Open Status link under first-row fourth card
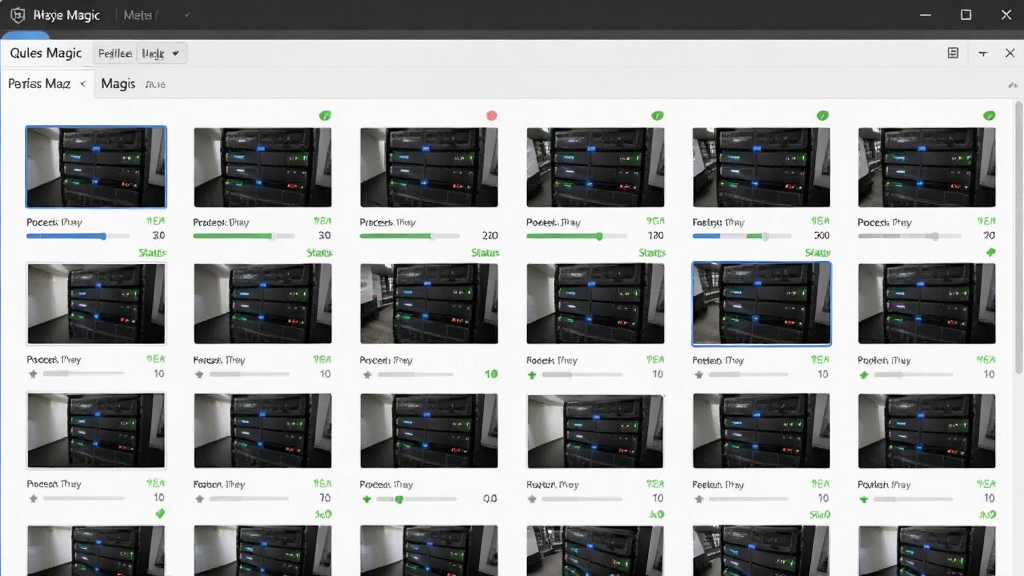The height and width of the screenshot is (576, 1024). (x=652, y=253)
